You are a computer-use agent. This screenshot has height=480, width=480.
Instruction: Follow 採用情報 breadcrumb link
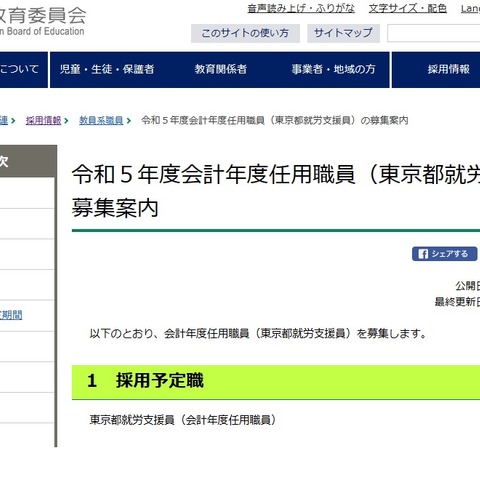point(44,120)
